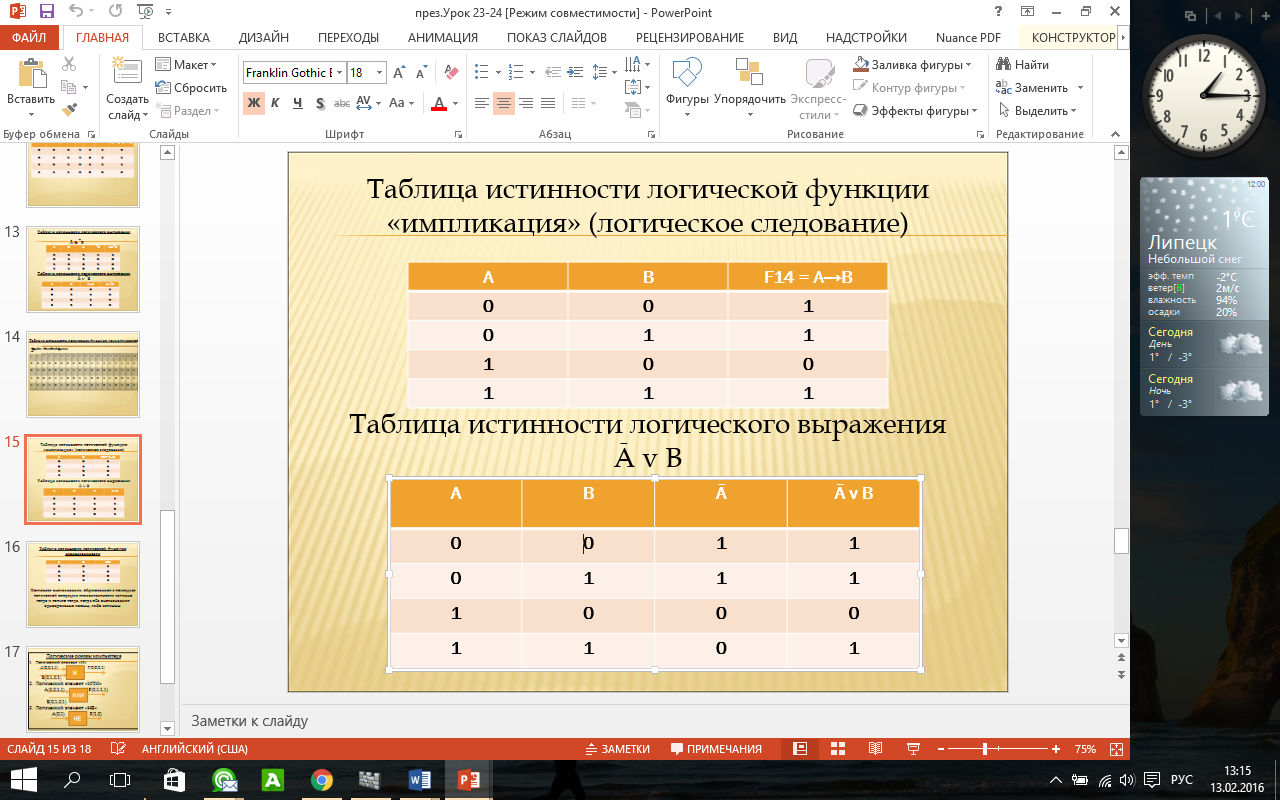Screen dimensions: 1280x800
Task: Toggle center text alignment
Action: (504, 102)
